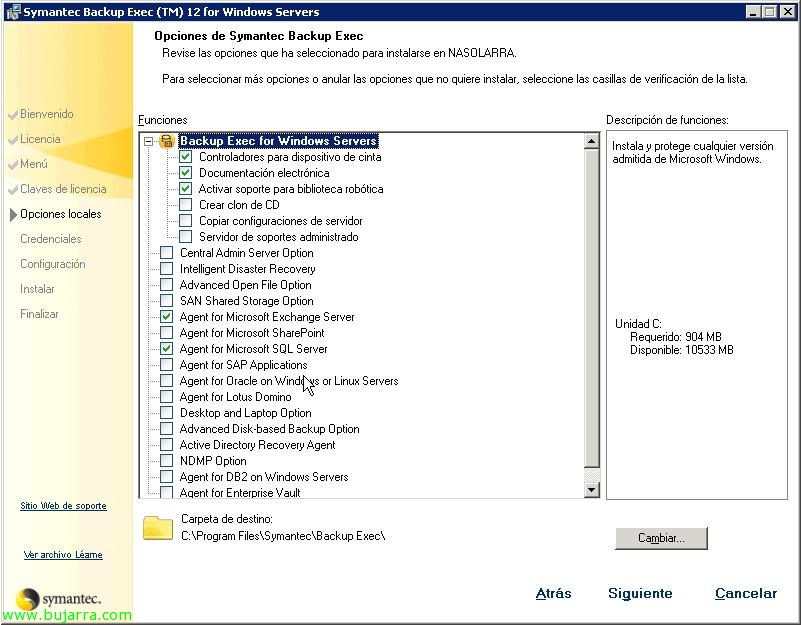This screenshot has height=625, width=801.
Task: Check Agent for Lotus Domino
Action: pos(167,397)
